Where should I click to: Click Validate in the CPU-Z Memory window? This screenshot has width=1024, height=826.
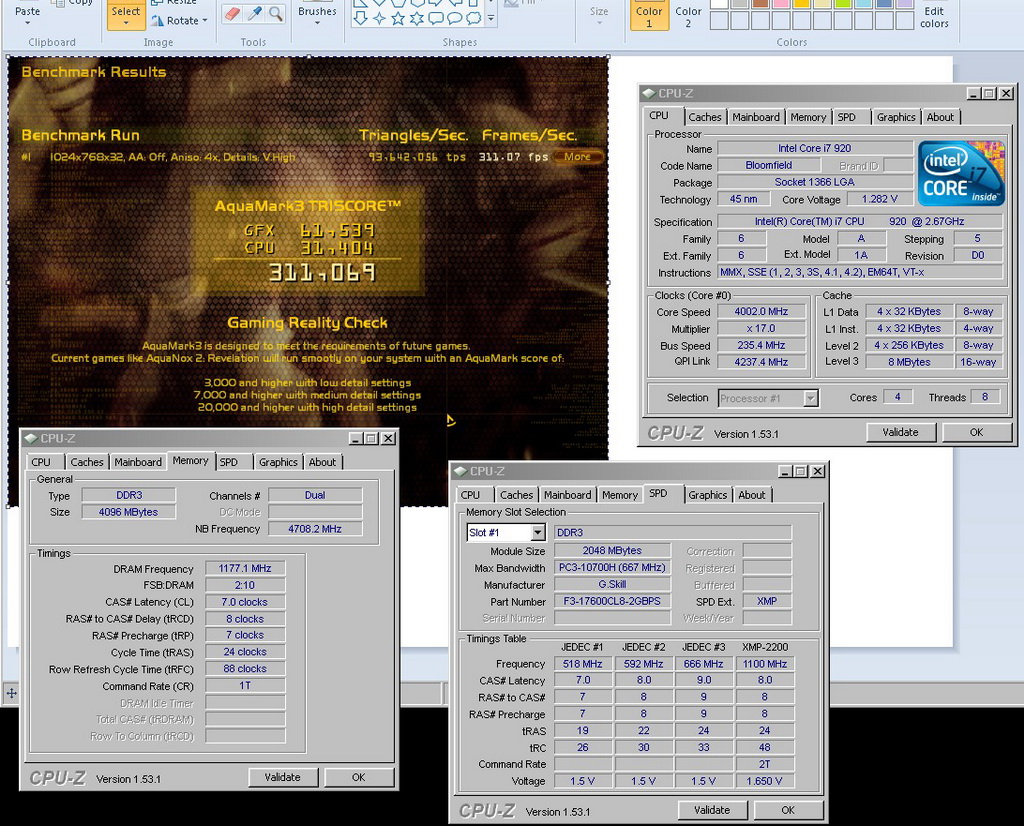(x=283, y=777)
